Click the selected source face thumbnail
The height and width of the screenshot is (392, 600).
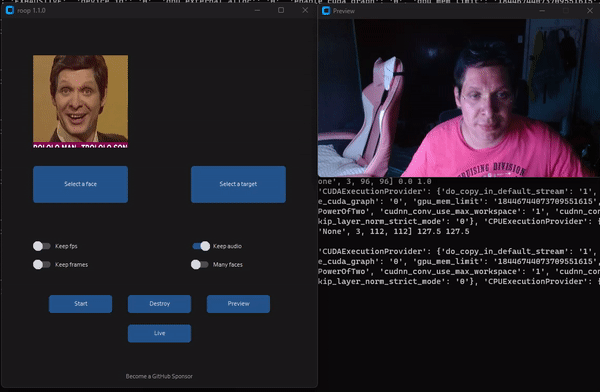click(x=80, y=101)
